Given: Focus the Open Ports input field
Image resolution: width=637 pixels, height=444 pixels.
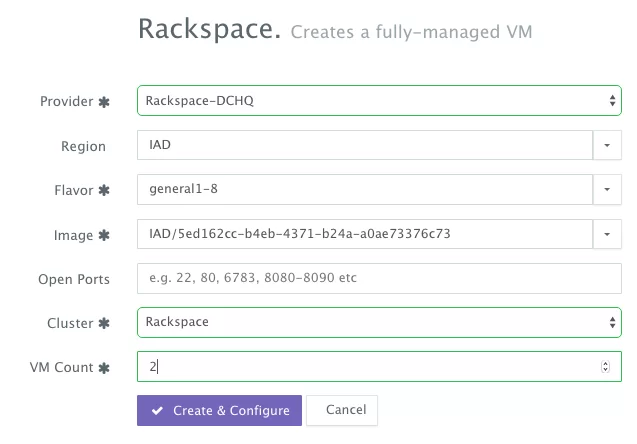Looking at the screenshot, I should (379, 278).
